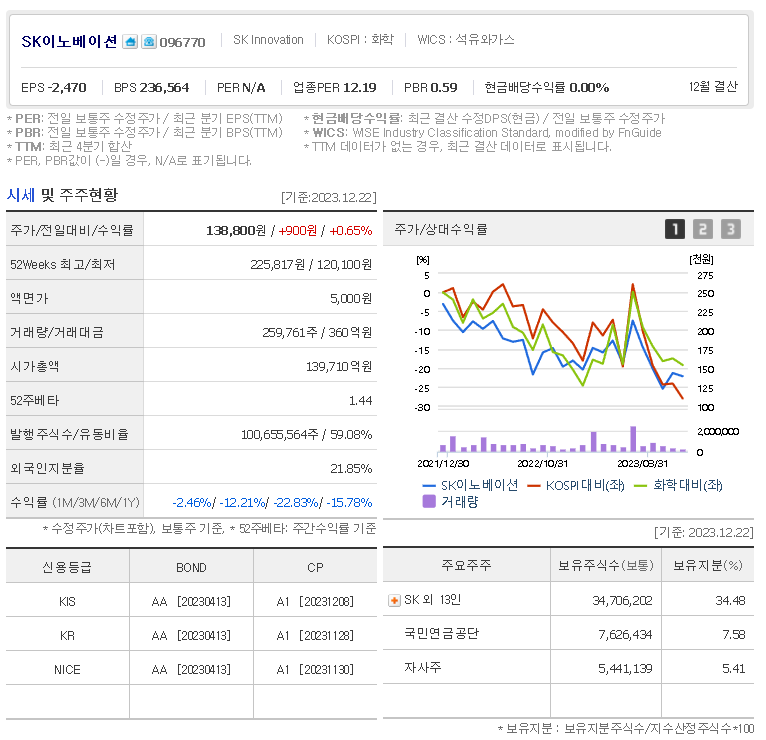Click the KIS credit rating row label

click(67, 601)
